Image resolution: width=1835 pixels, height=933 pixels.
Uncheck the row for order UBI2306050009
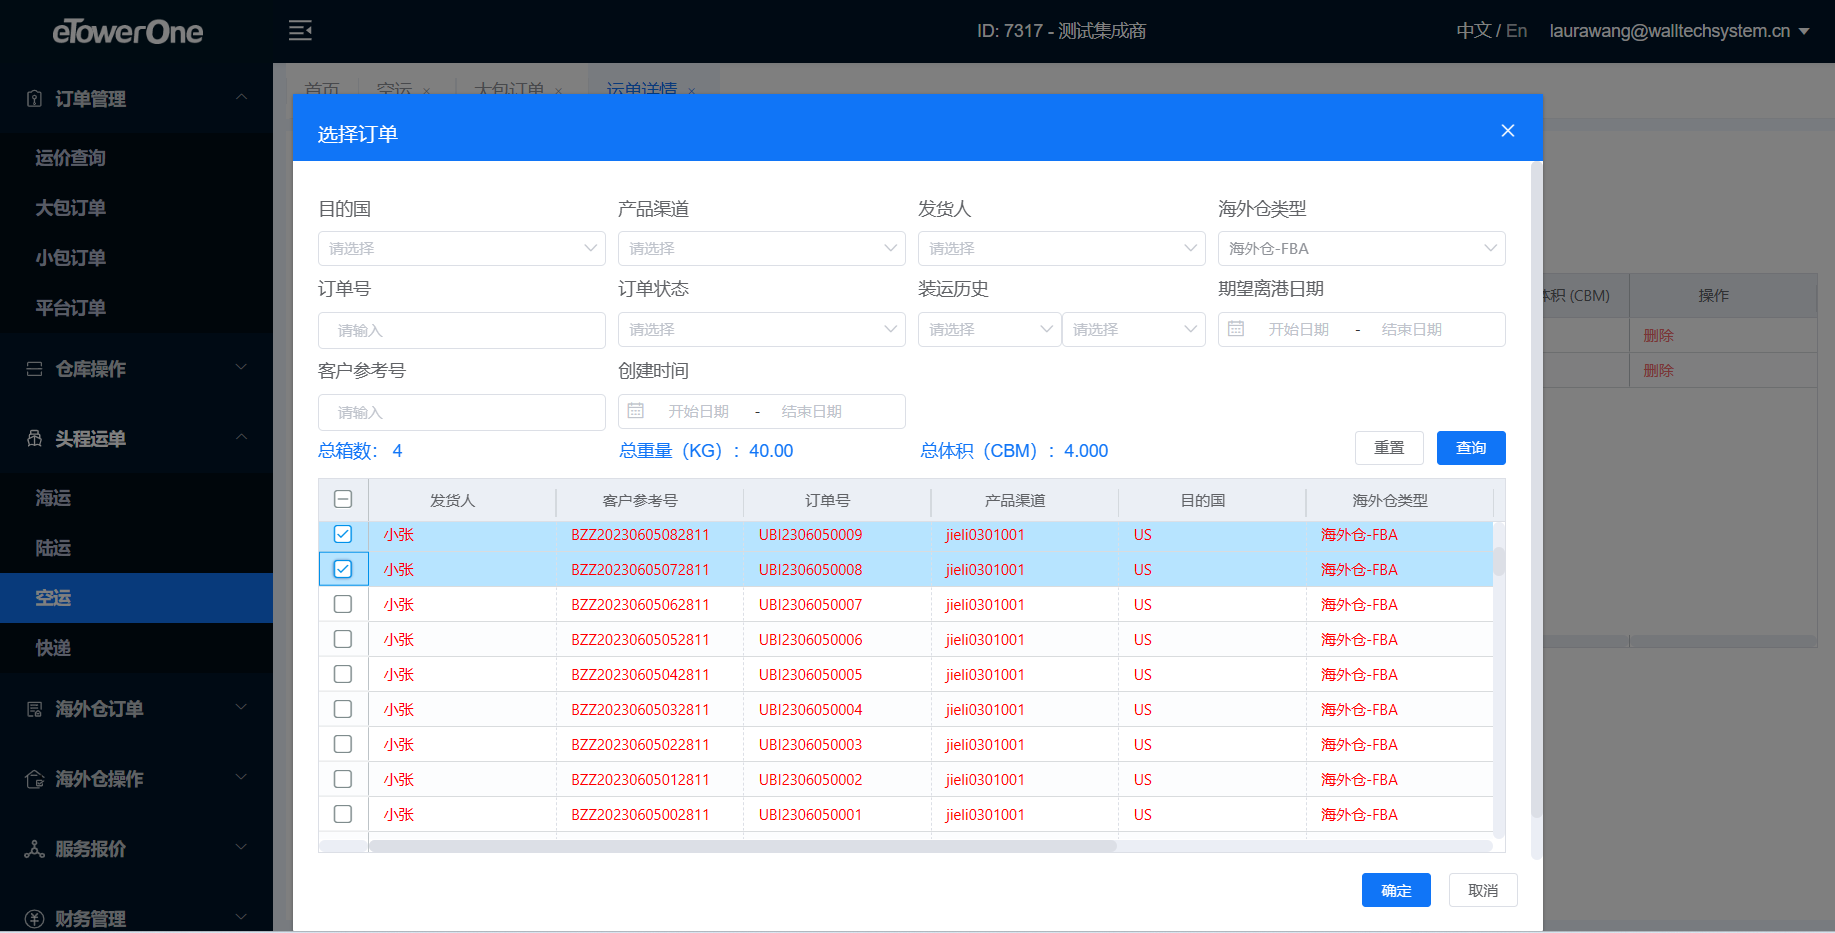coord(343,534)
